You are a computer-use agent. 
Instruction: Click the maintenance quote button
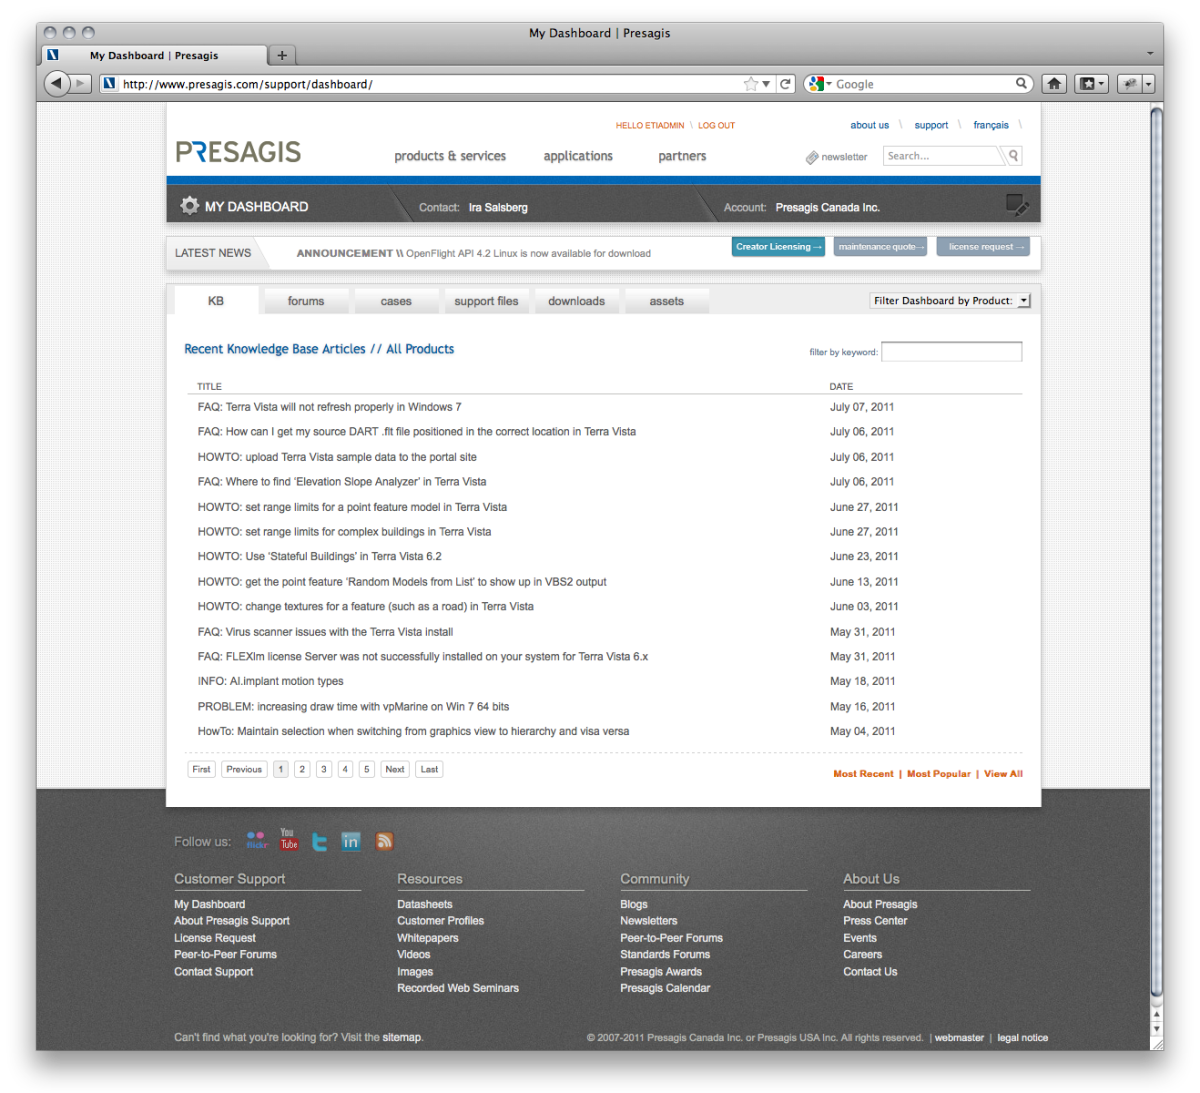(x=880, y=247)
